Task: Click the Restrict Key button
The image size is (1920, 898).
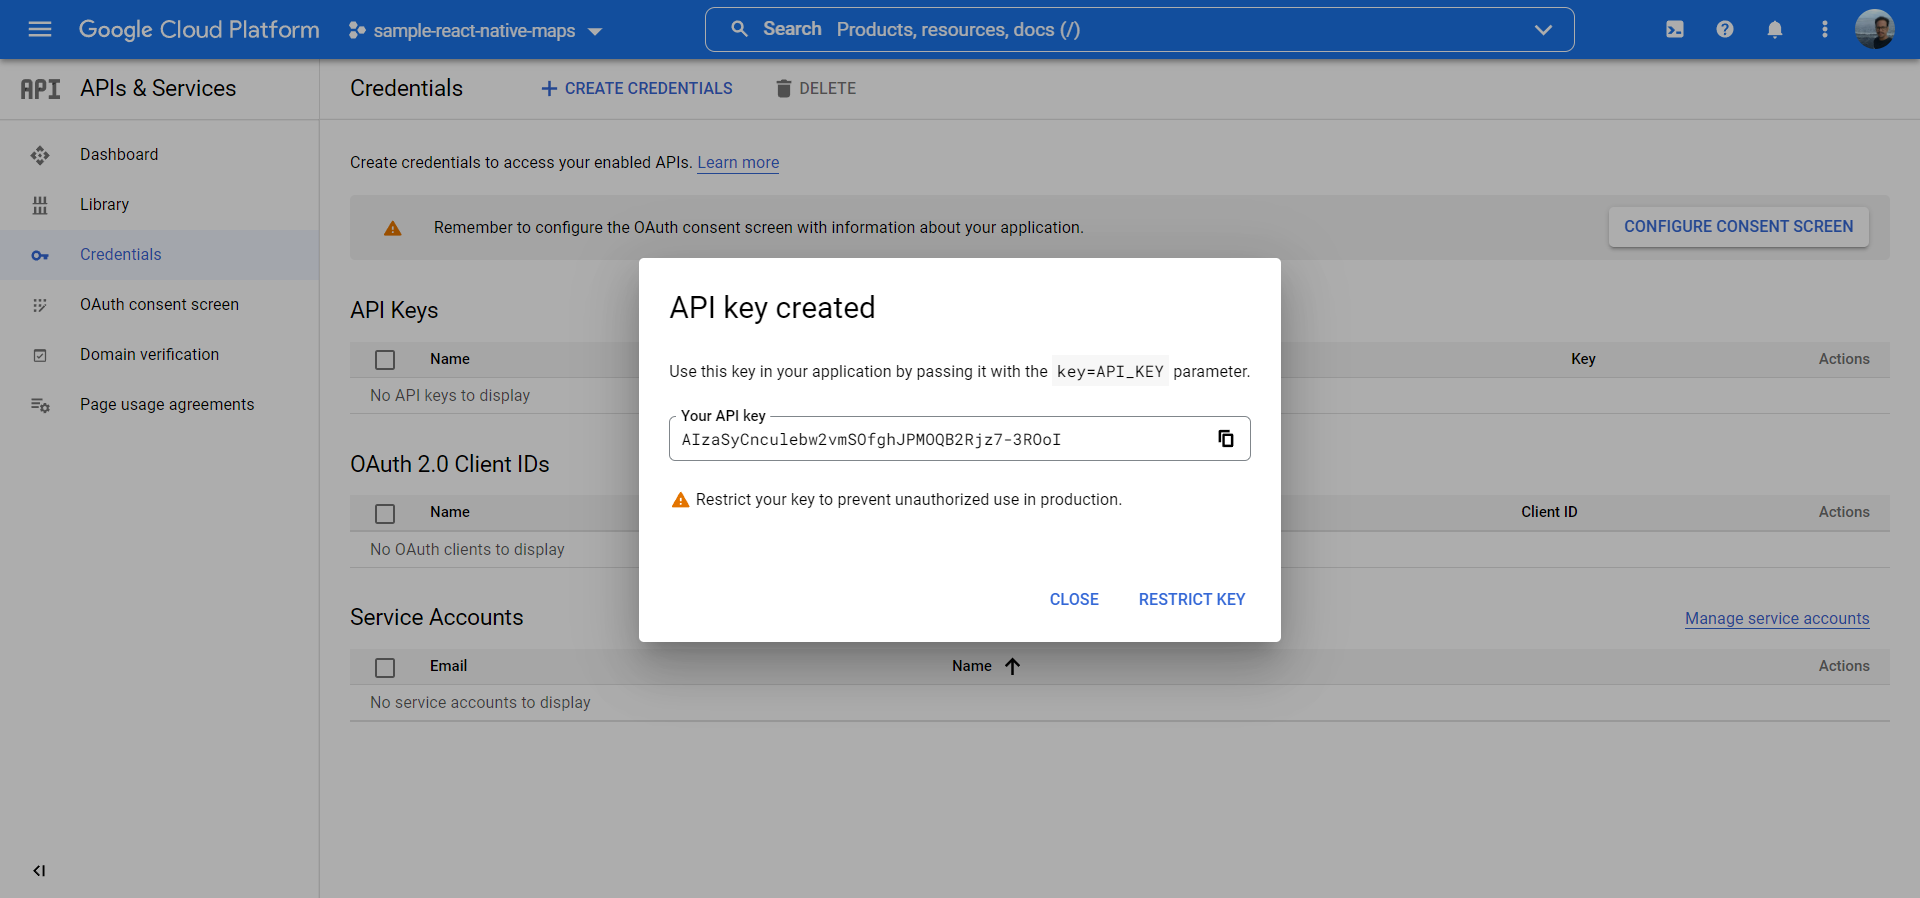Action: [x=1192, y=599]
